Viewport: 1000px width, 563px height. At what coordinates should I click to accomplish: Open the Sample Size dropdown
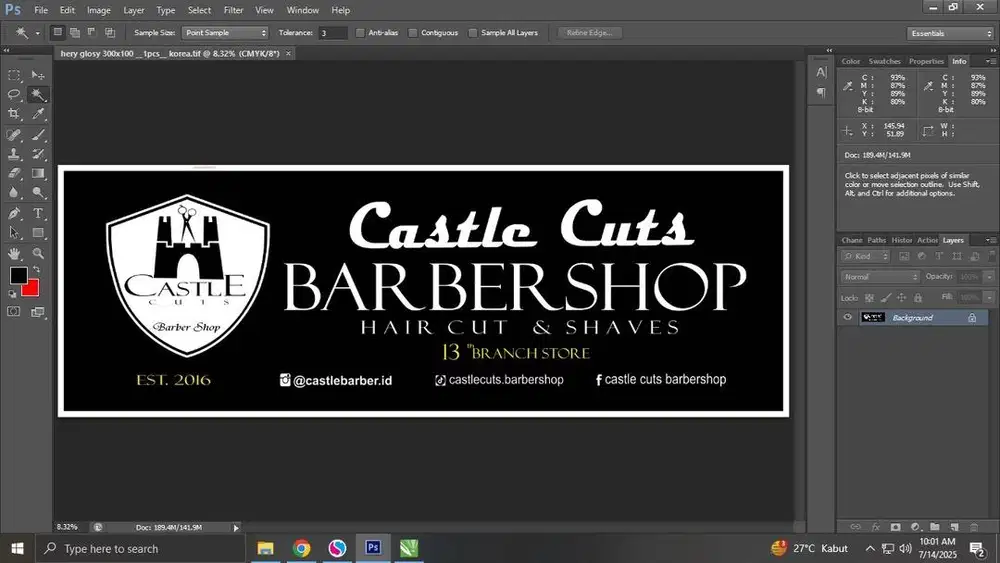pyautogui.click(x=224, y=33)
